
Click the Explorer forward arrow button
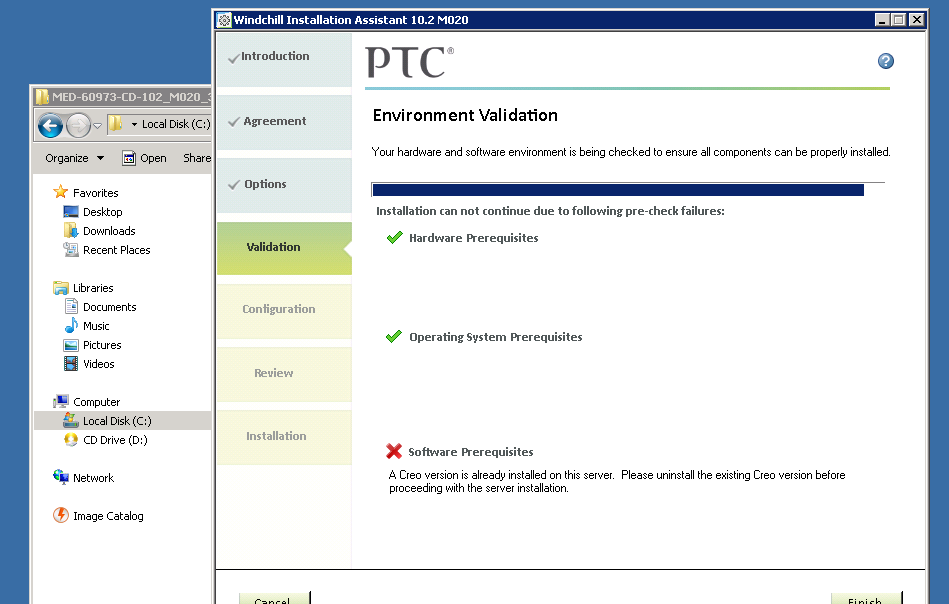77,126
